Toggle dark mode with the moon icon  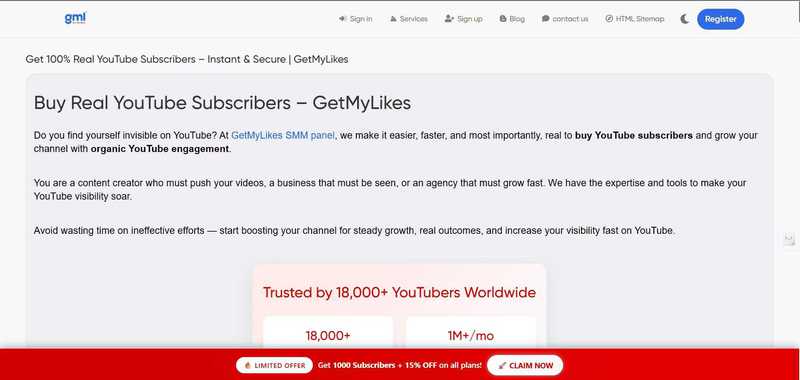coord(685,19)
